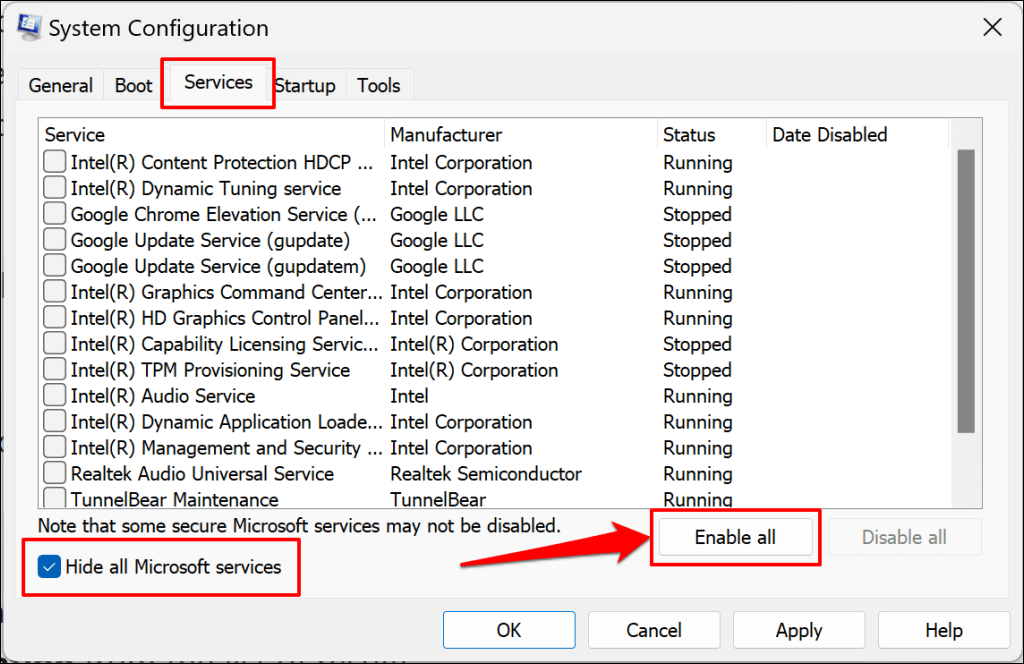This screenshot has width=1024, height=664.
Task: Select the Intel(R) TPM Provisioning Service row name
Action: tap(210, 370)
